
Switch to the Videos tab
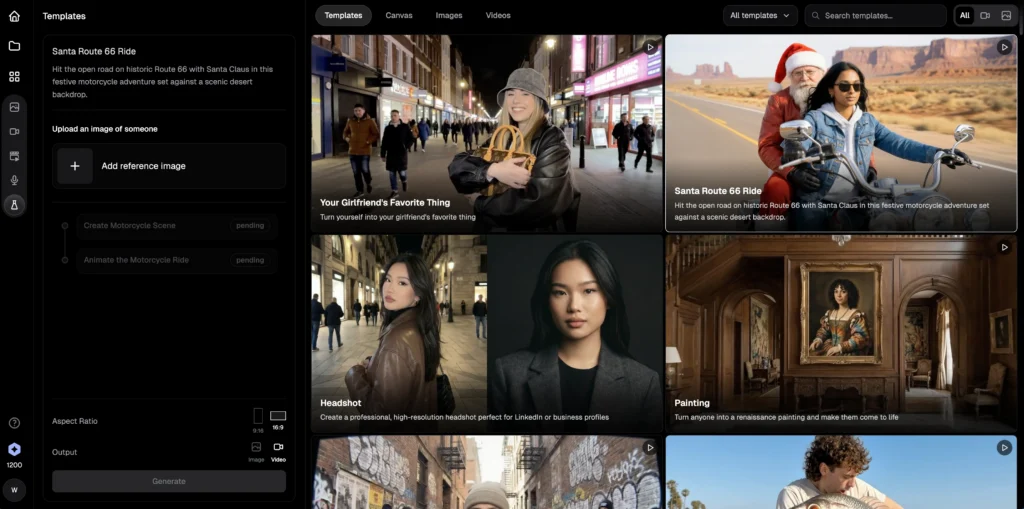click(x=498, y=16)
